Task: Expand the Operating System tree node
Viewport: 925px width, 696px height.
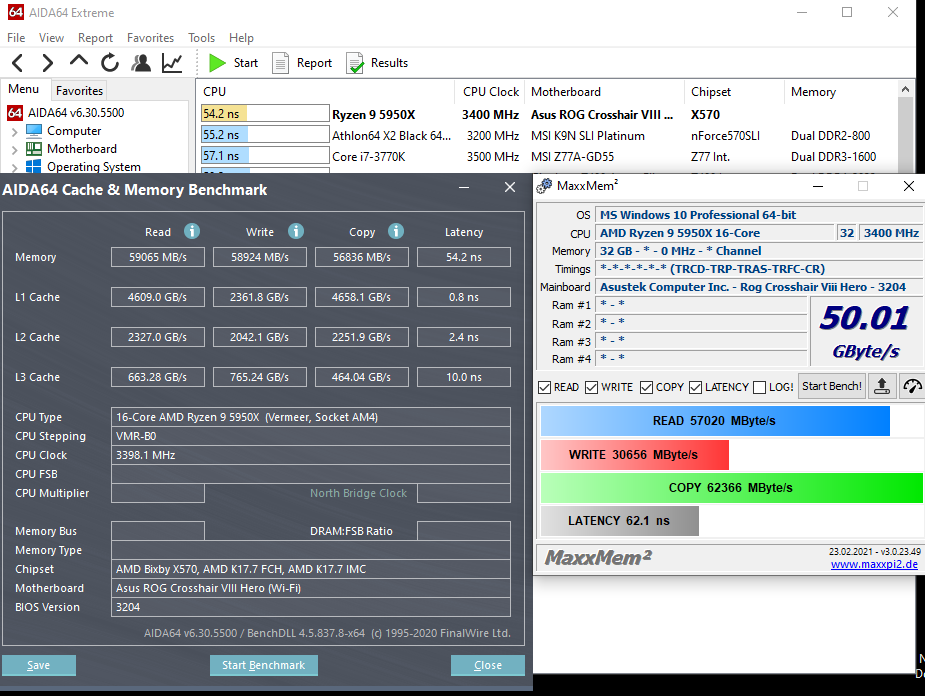Action: click(x=15, y=168)
